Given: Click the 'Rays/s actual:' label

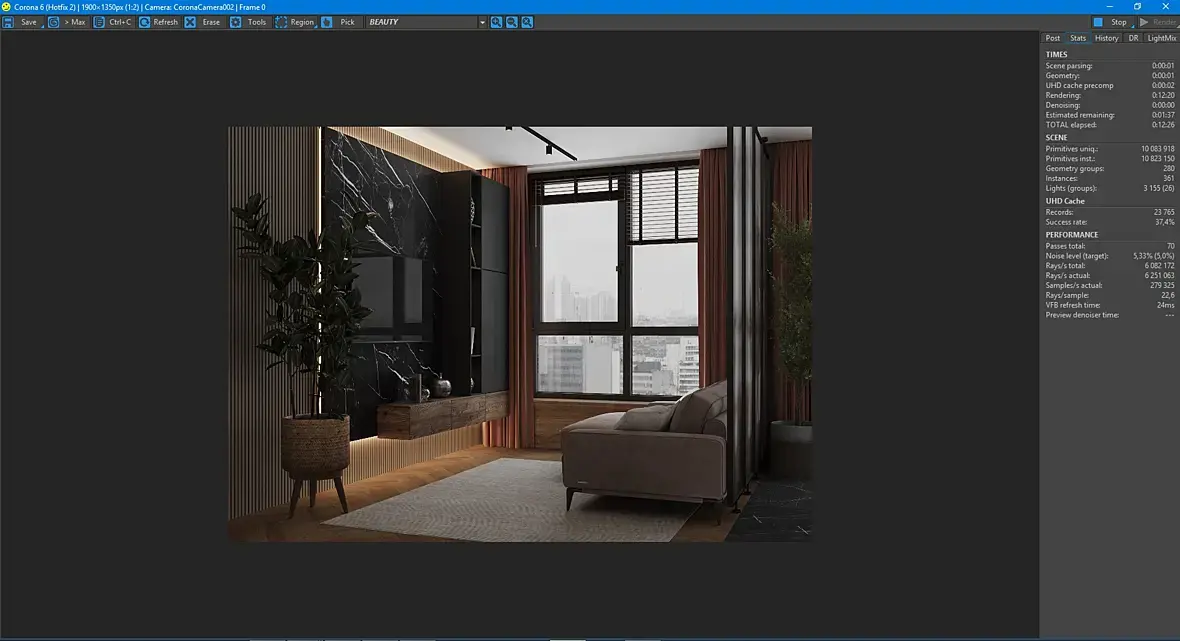Looking at the screenshot, I should coord(1067,275).
